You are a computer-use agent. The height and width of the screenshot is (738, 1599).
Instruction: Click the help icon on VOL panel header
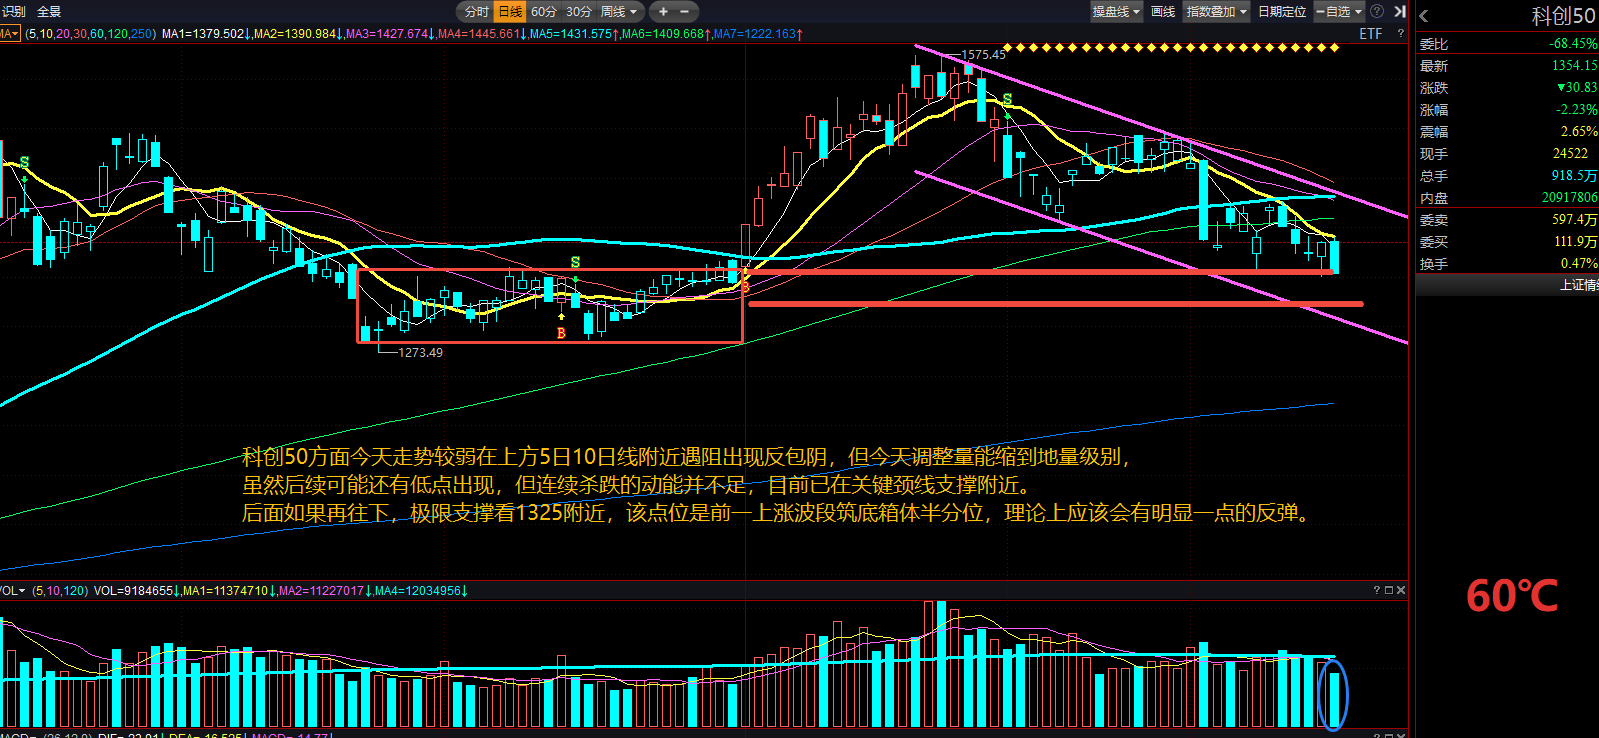click(x=1377, y=591)
